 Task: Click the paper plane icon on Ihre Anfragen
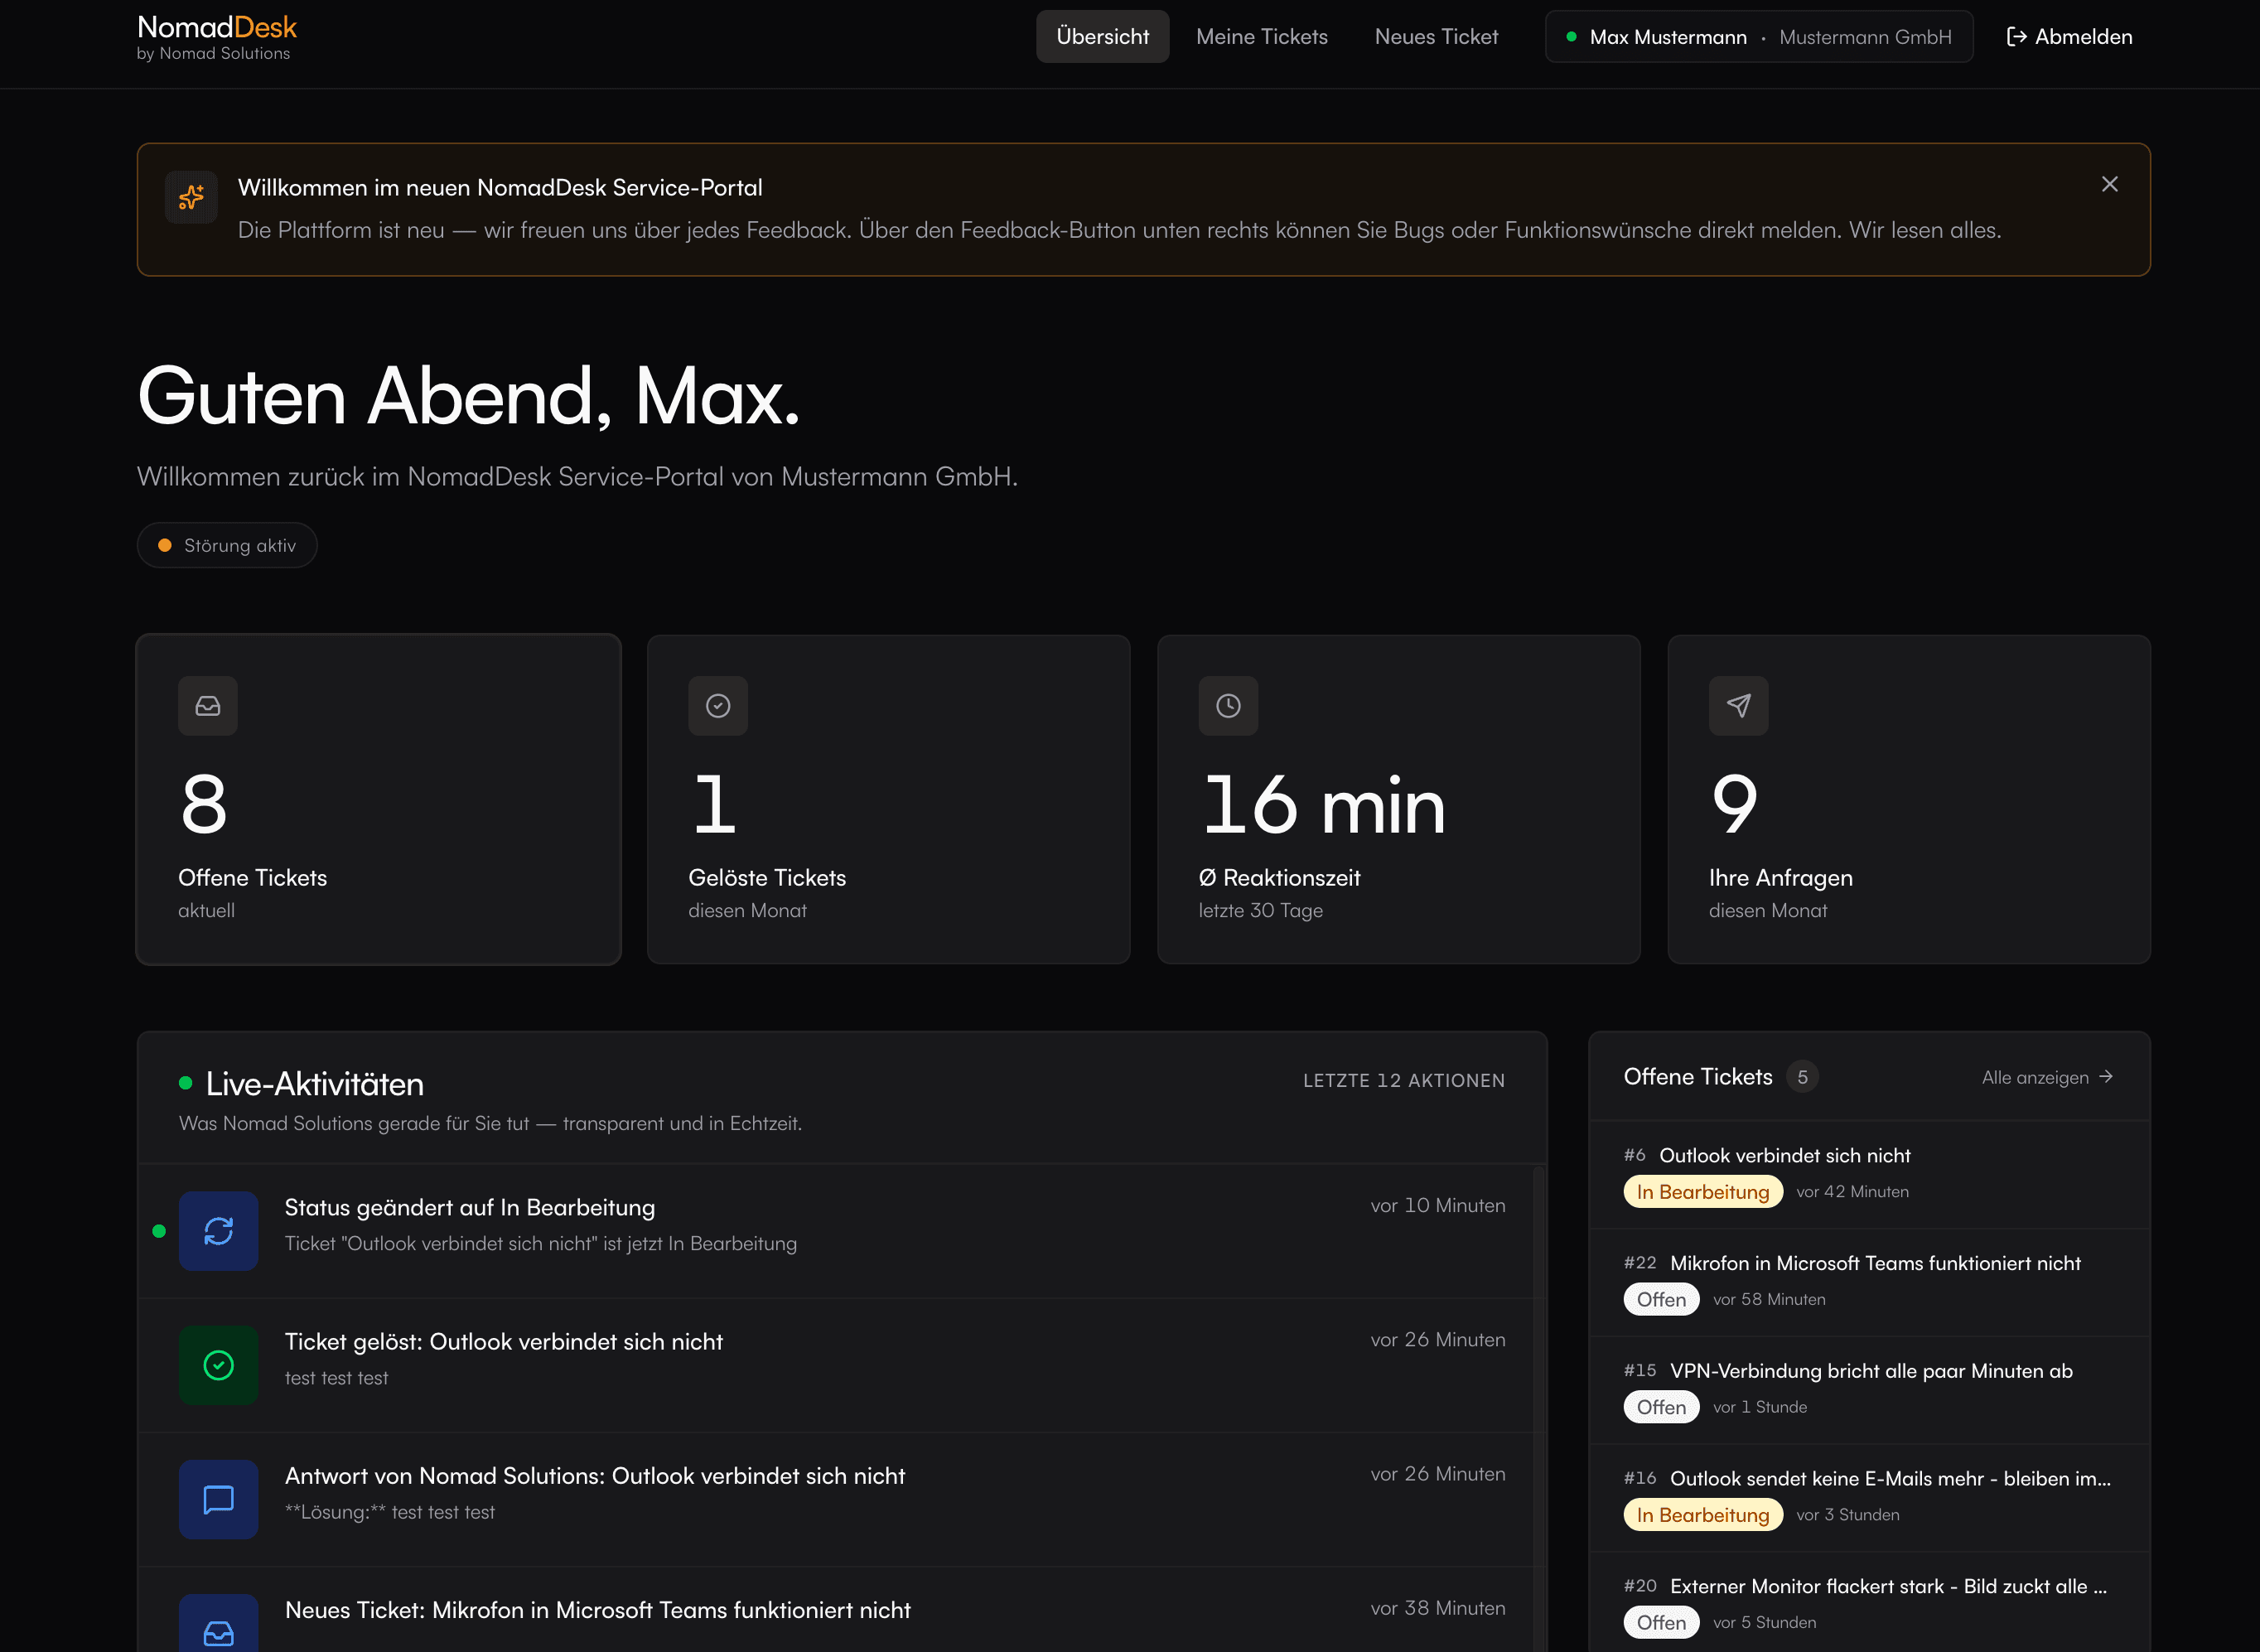click(x=1738, y=705)
